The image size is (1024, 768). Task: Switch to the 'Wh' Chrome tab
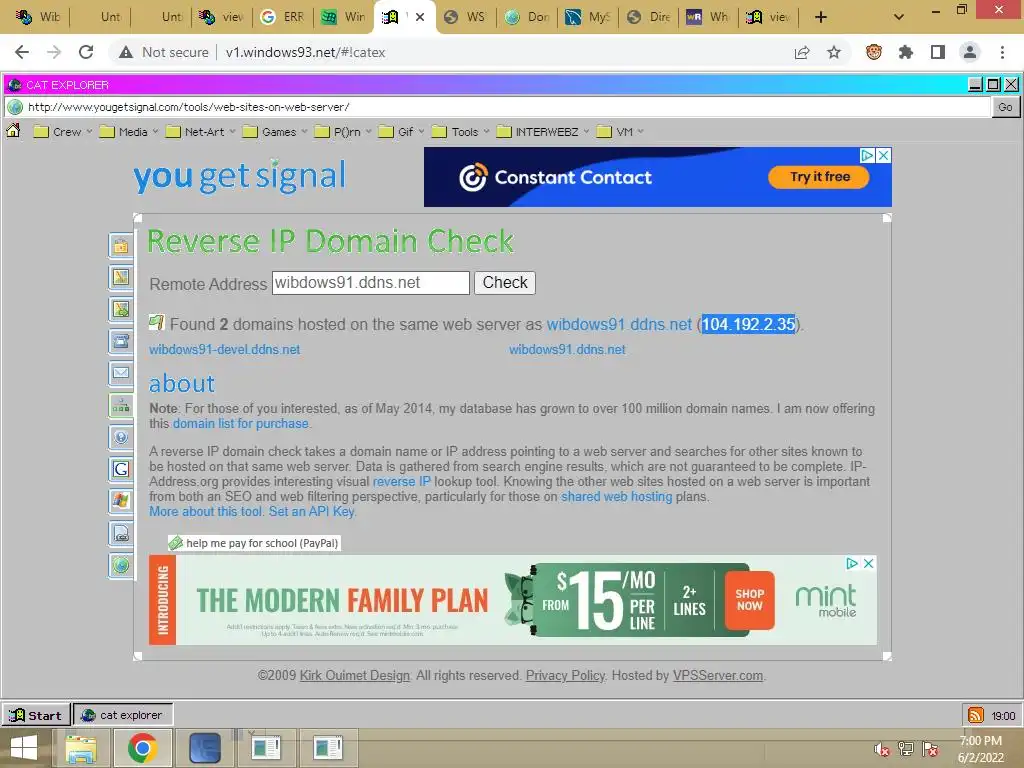[x=710, y=17]
